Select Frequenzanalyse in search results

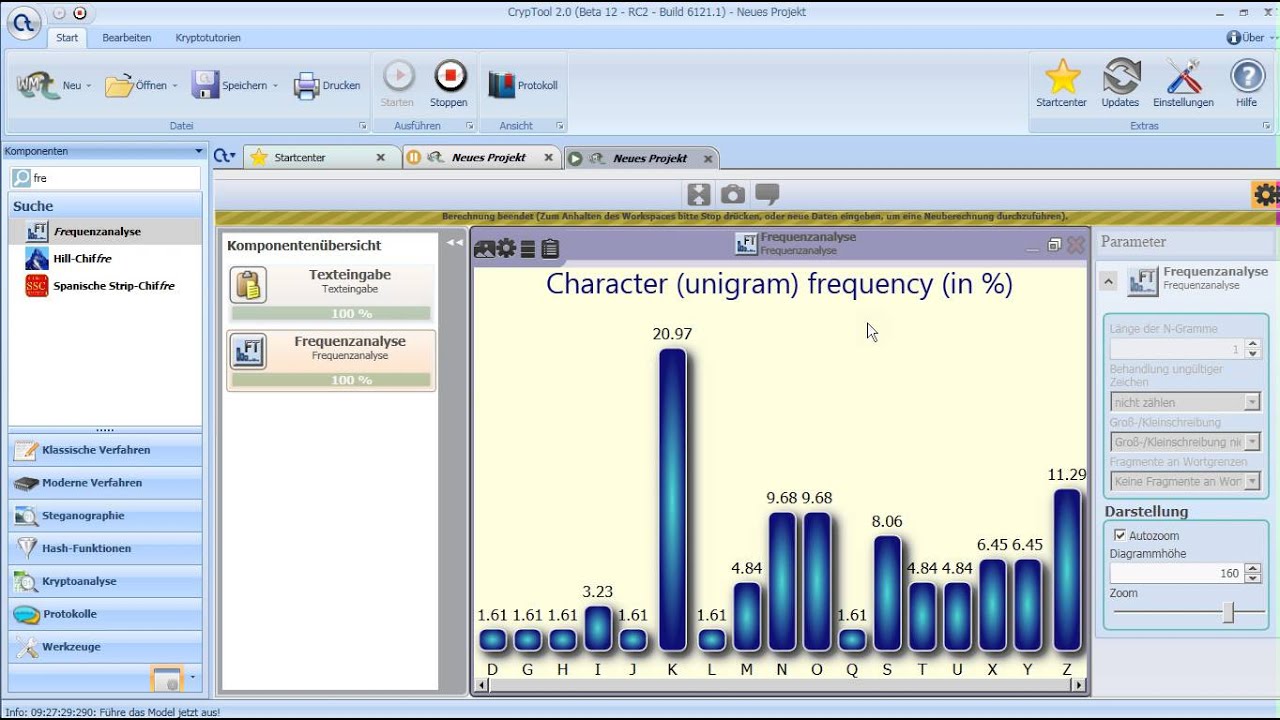[x=97, y=231]
